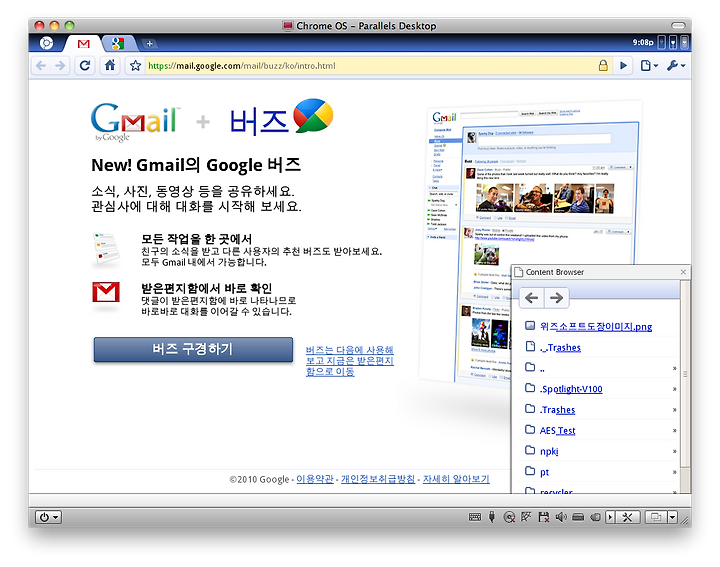Bookmark this page with the star

135,66
